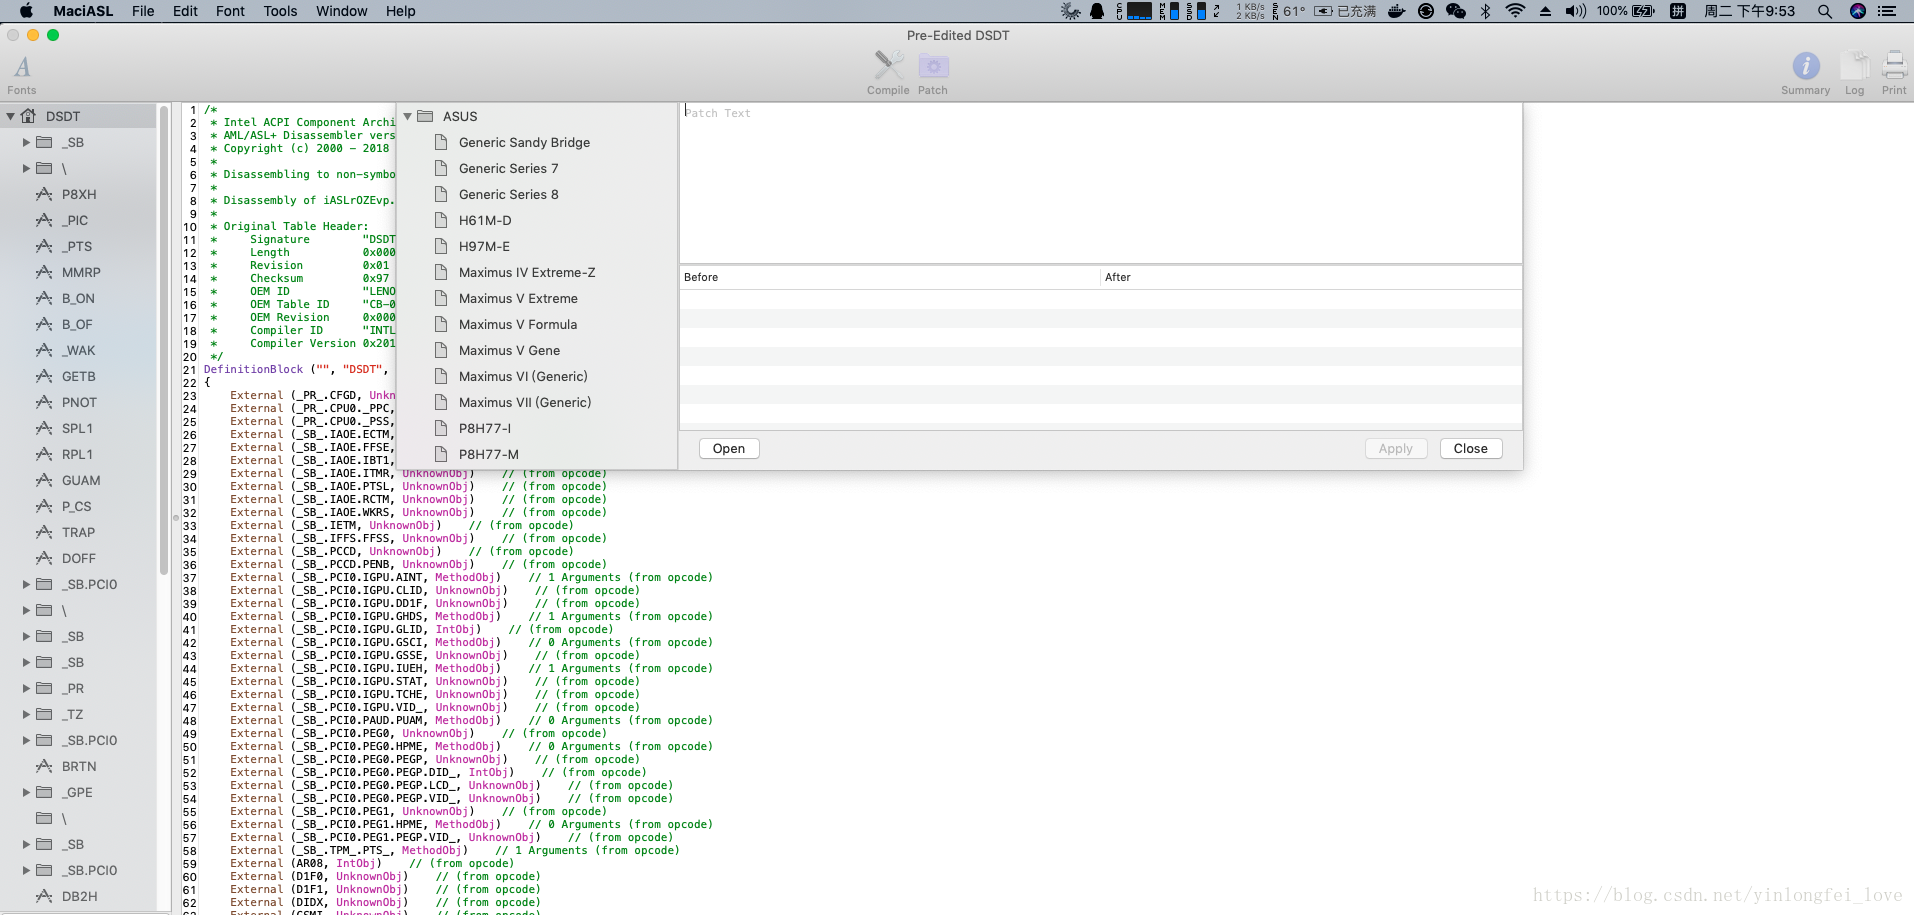Open the File menu
This screenshot has width=1914, height=915.
tap(143, 11)
